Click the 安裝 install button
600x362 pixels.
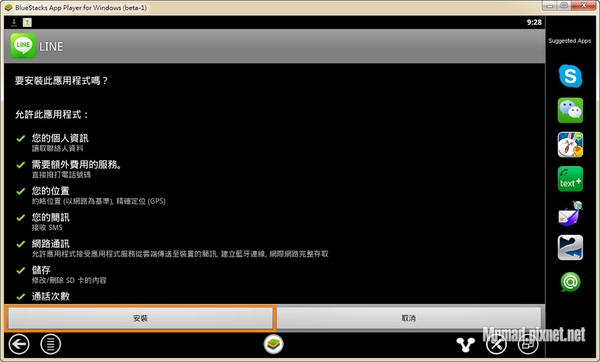pos(140,318)
